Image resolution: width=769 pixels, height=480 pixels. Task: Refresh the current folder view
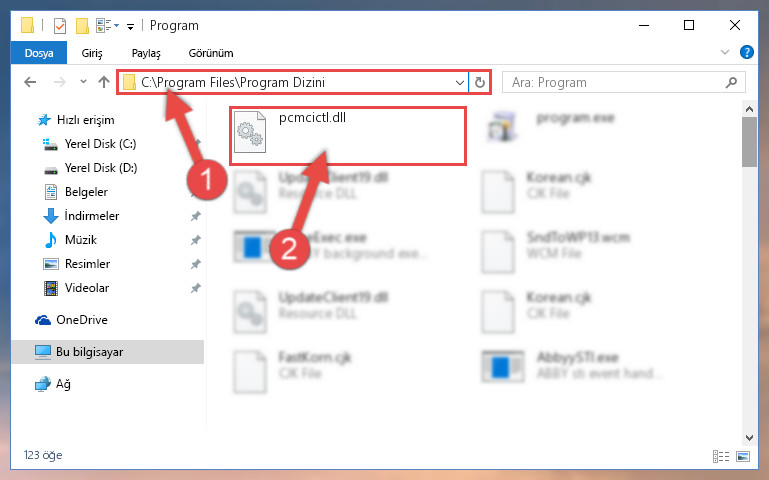pos(480,82)
